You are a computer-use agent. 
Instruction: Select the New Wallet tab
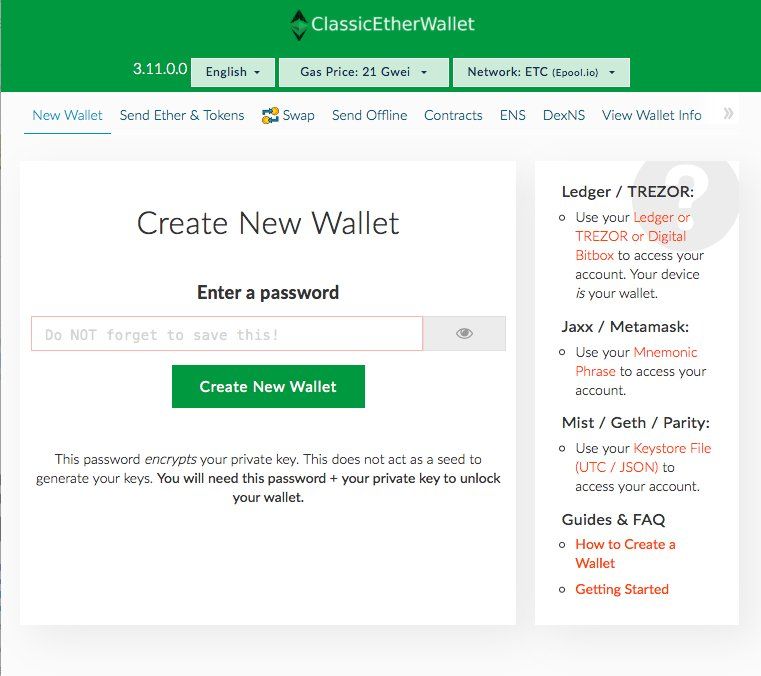(x=67, y=115)
